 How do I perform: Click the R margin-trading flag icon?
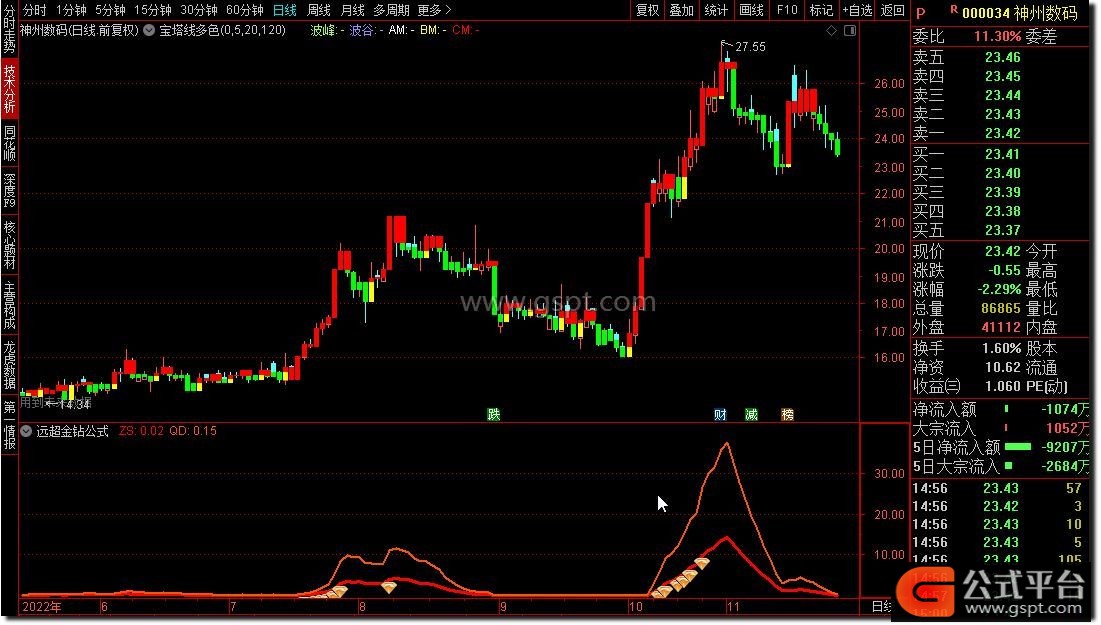pos(954,9)
